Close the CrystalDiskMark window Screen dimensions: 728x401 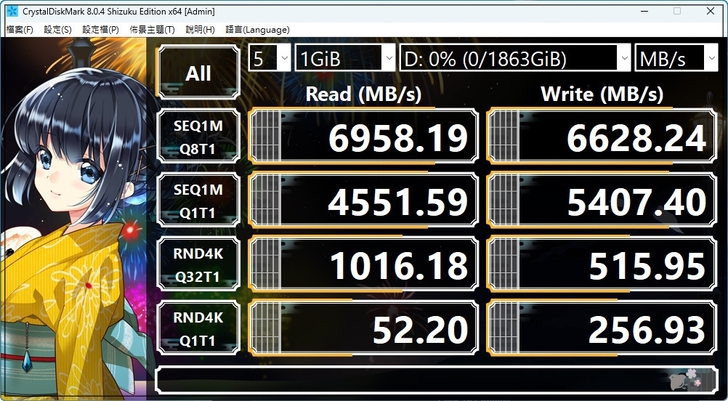pyautogui.click(x=710, y=11)
